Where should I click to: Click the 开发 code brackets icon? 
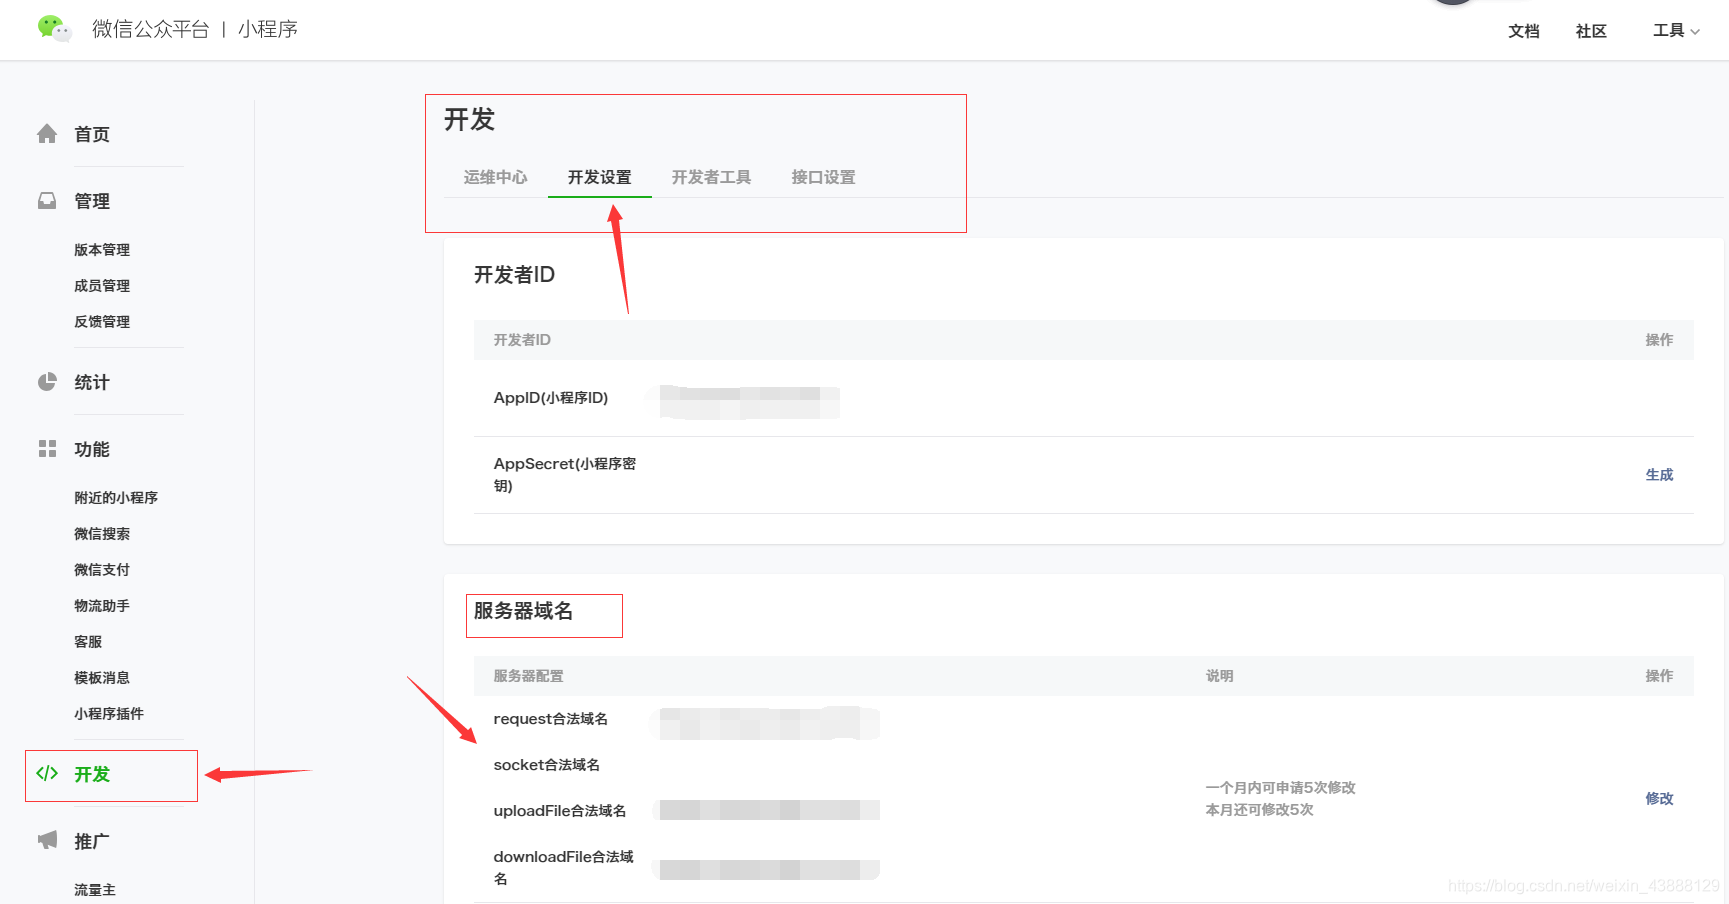pos(47,773)
